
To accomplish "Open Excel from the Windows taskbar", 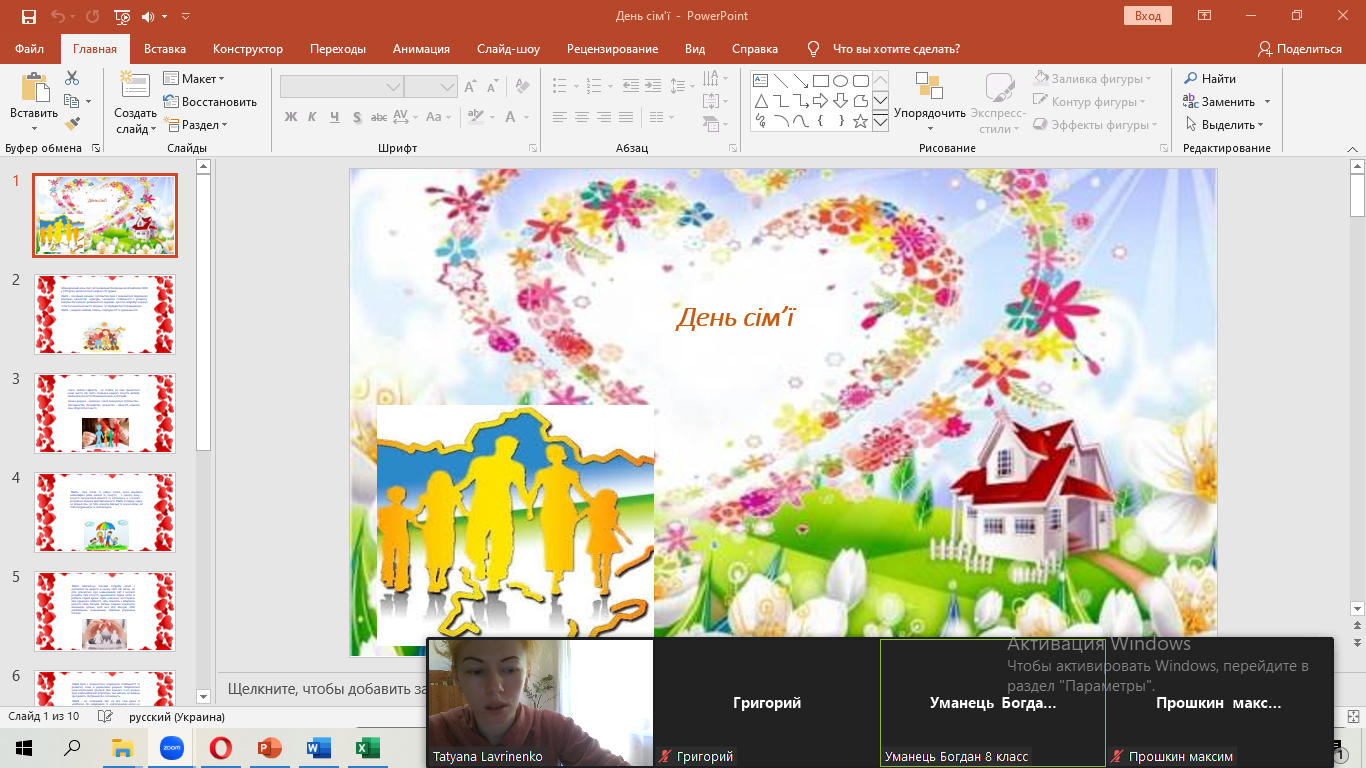I will (369, 747).
